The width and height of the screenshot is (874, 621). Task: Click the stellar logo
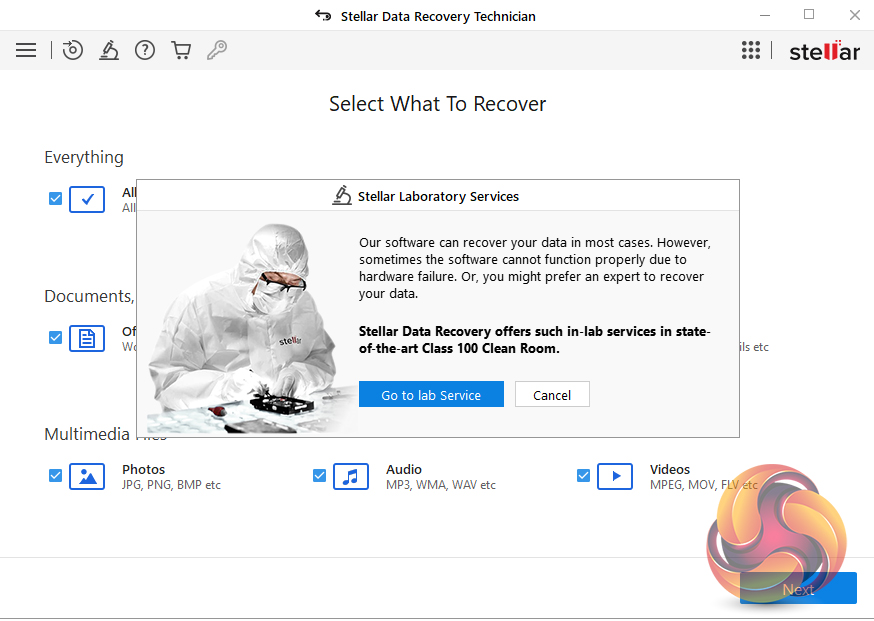pos(824,51)
